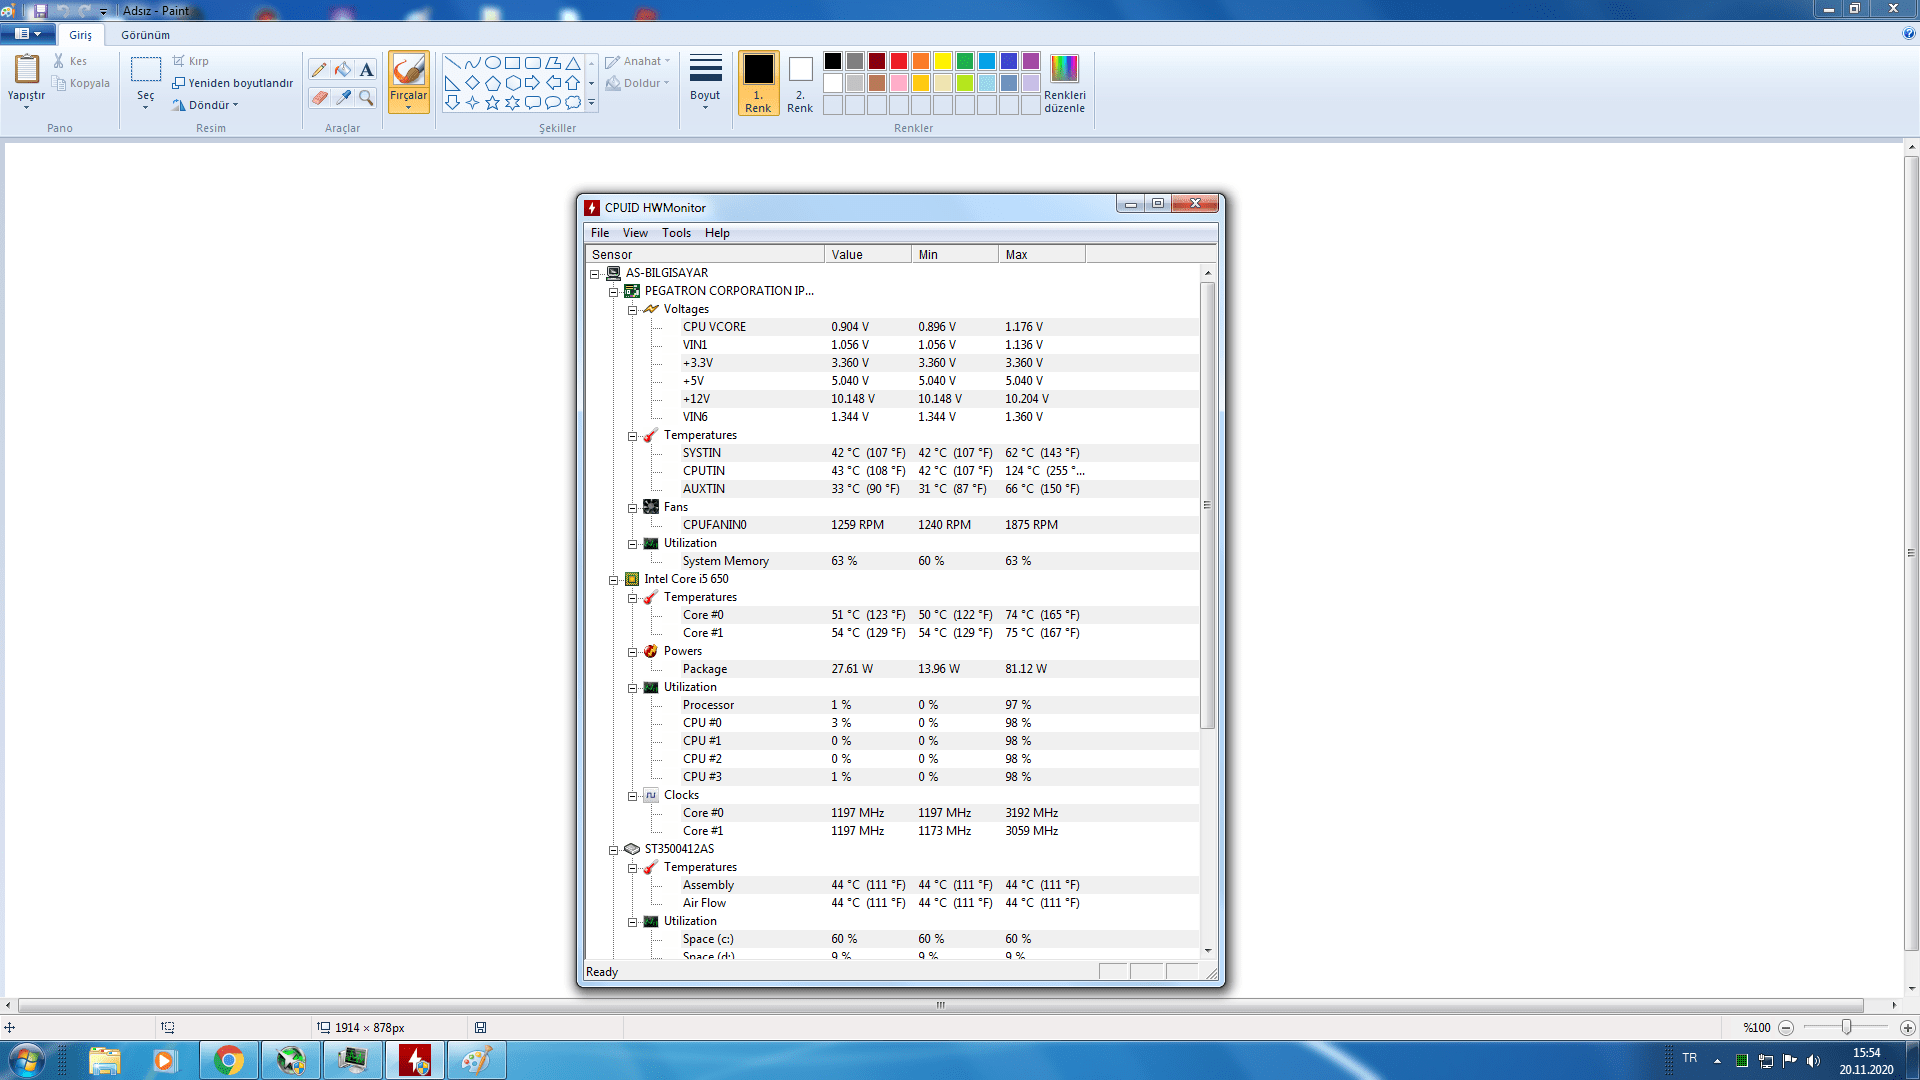1920x1080 pixels.
Task: Choose the red color swatch
Action: (x=898, y=61)
